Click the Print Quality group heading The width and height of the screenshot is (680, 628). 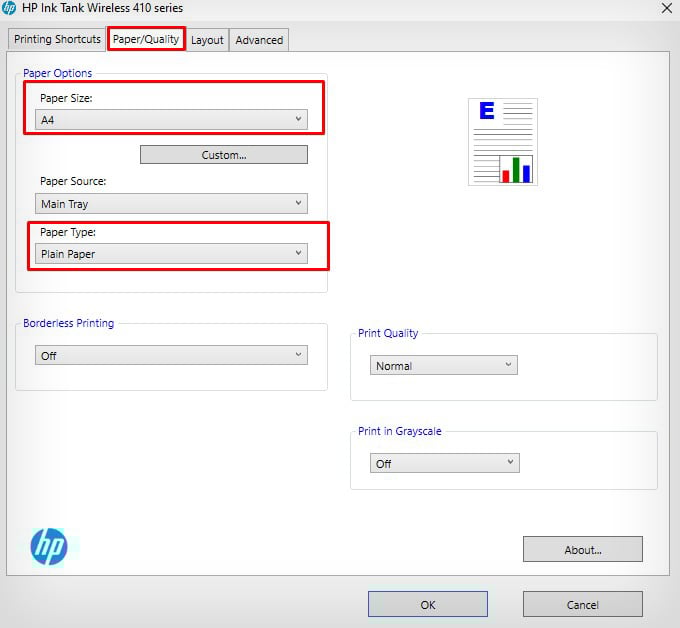pyautogui.click(x=388, y=333)
